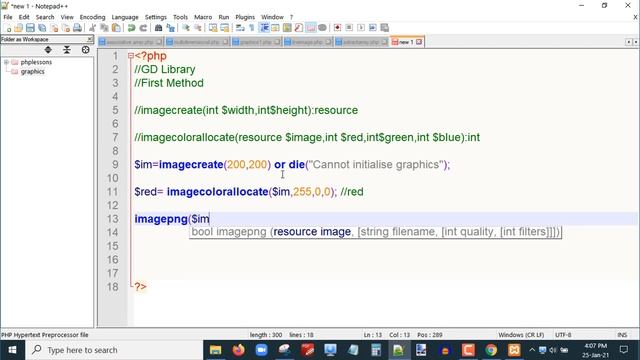Click Synchronize Horizontal Scrolling icon
Viewport: 640px width, 360px height.
click(x=225, y=28)
